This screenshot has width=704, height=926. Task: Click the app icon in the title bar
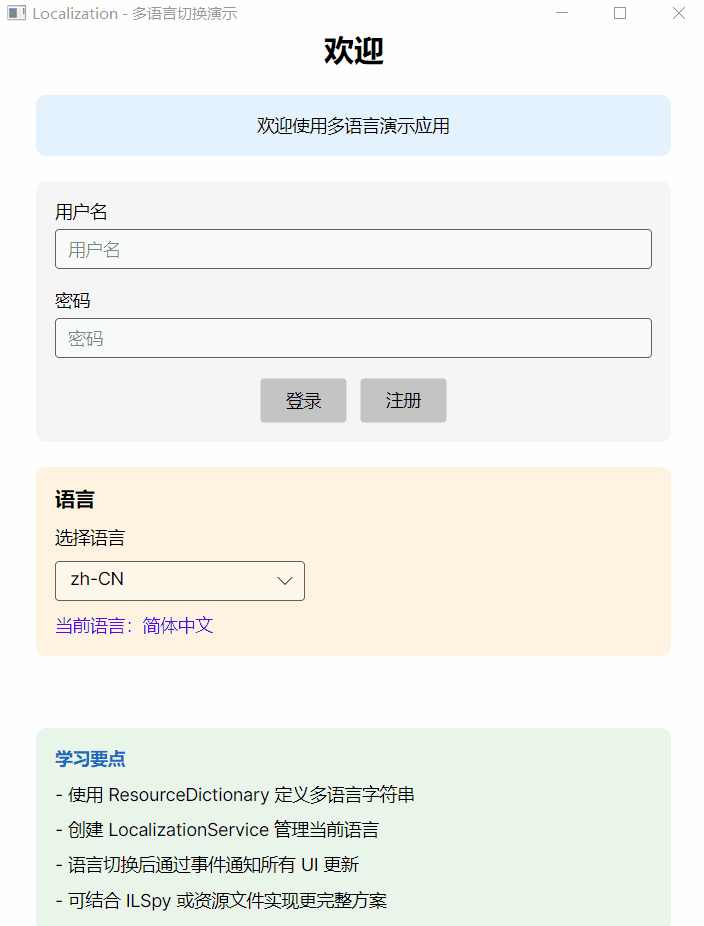click(x=16, y=14)
